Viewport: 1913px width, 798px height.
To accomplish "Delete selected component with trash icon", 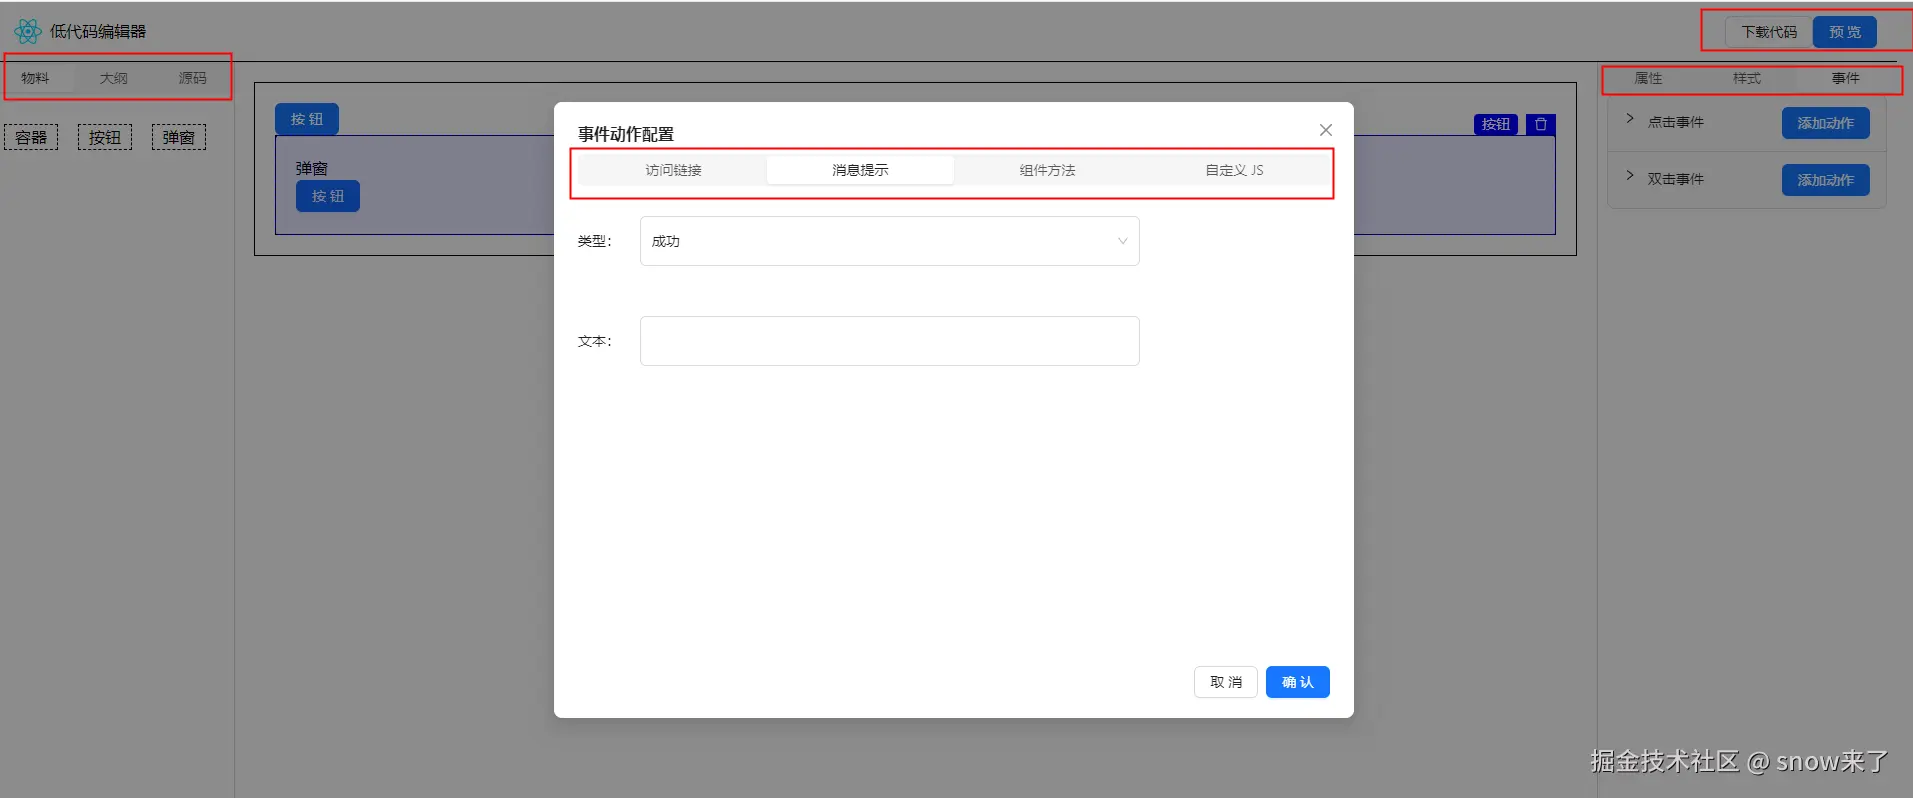I will tap(1541, 124).
